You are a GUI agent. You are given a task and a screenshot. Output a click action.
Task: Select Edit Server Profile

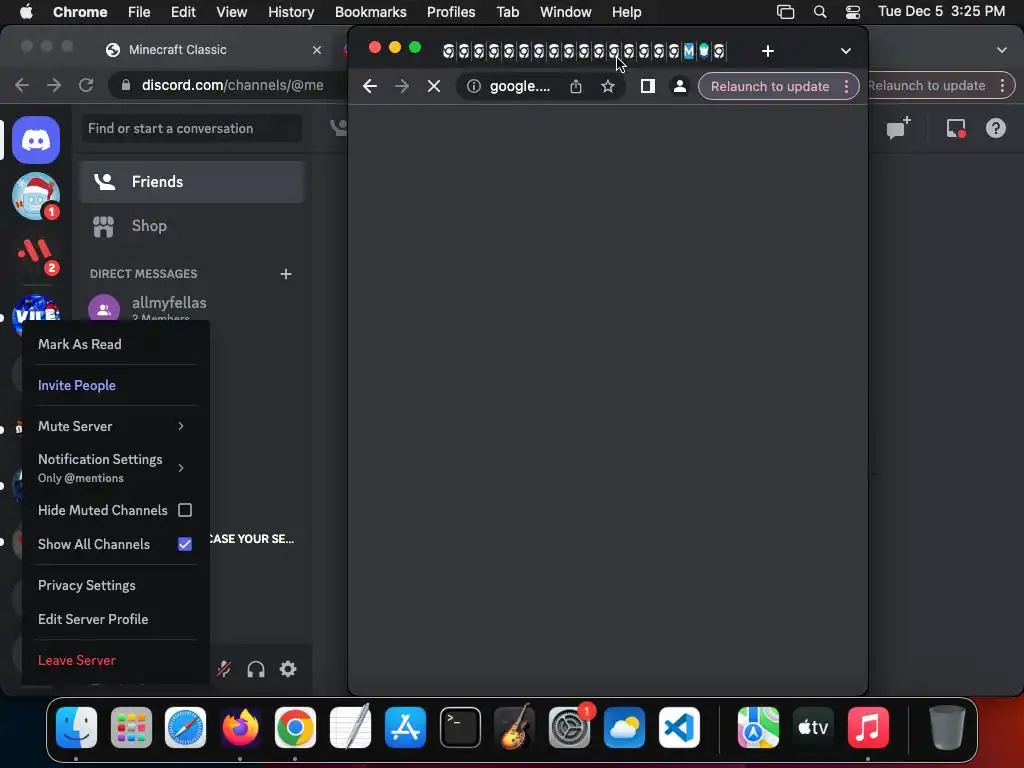point(93,619)
